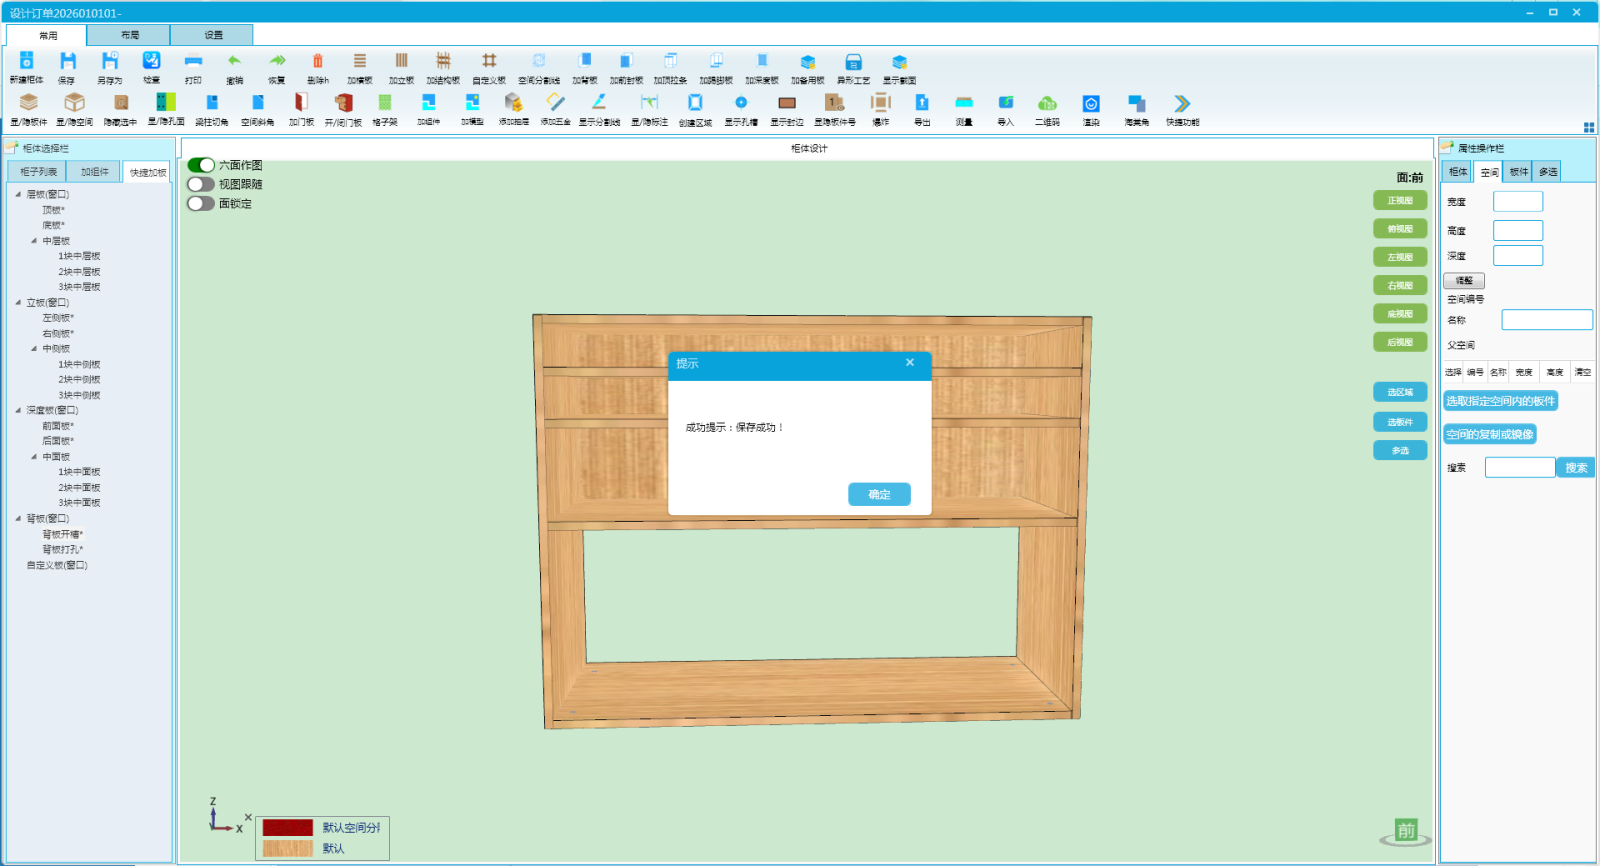Click the 加立板 add vertical board icon
Viewport: 1600px width, 866px height.
coord(401,62)
